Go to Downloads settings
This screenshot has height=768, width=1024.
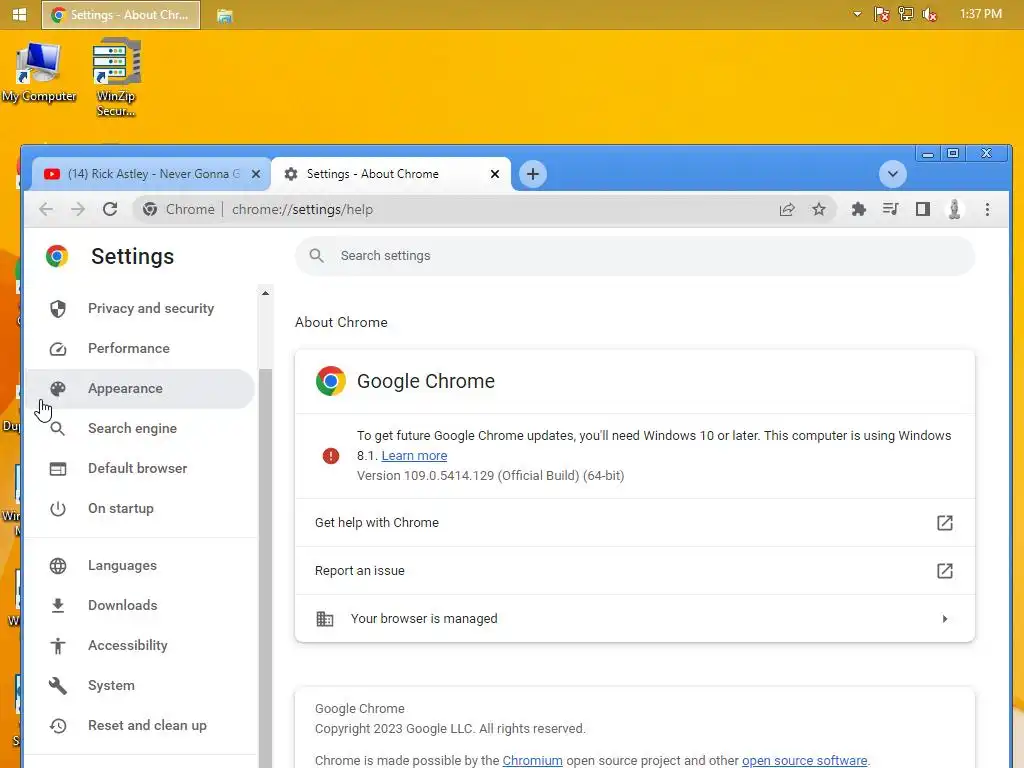click(x=140, y=605)
